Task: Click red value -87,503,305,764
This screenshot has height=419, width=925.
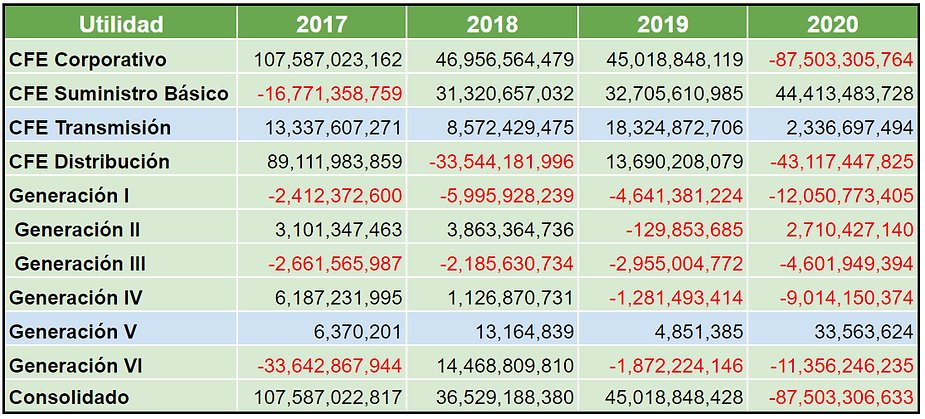Action: (x=842, y=60)
